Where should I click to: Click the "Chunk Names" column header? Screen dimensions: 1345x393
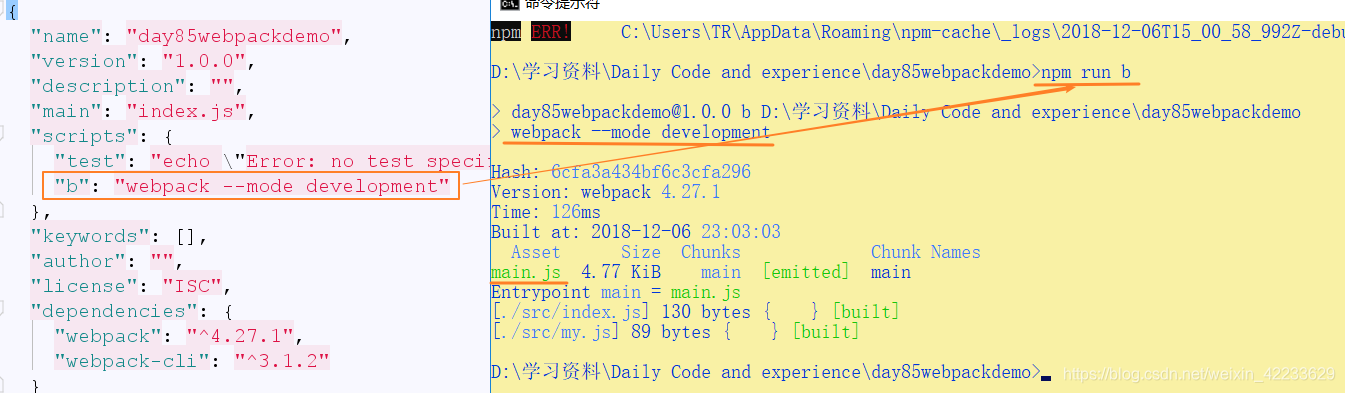[x=926, y=252]
